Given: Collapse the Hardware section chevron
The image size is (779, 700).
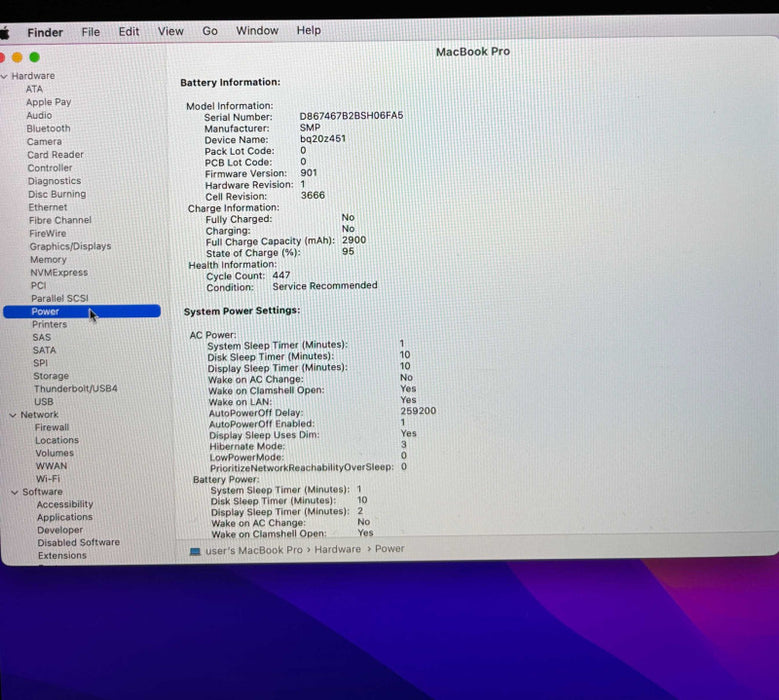Looking at the screenshot, I should coord(4,76).
